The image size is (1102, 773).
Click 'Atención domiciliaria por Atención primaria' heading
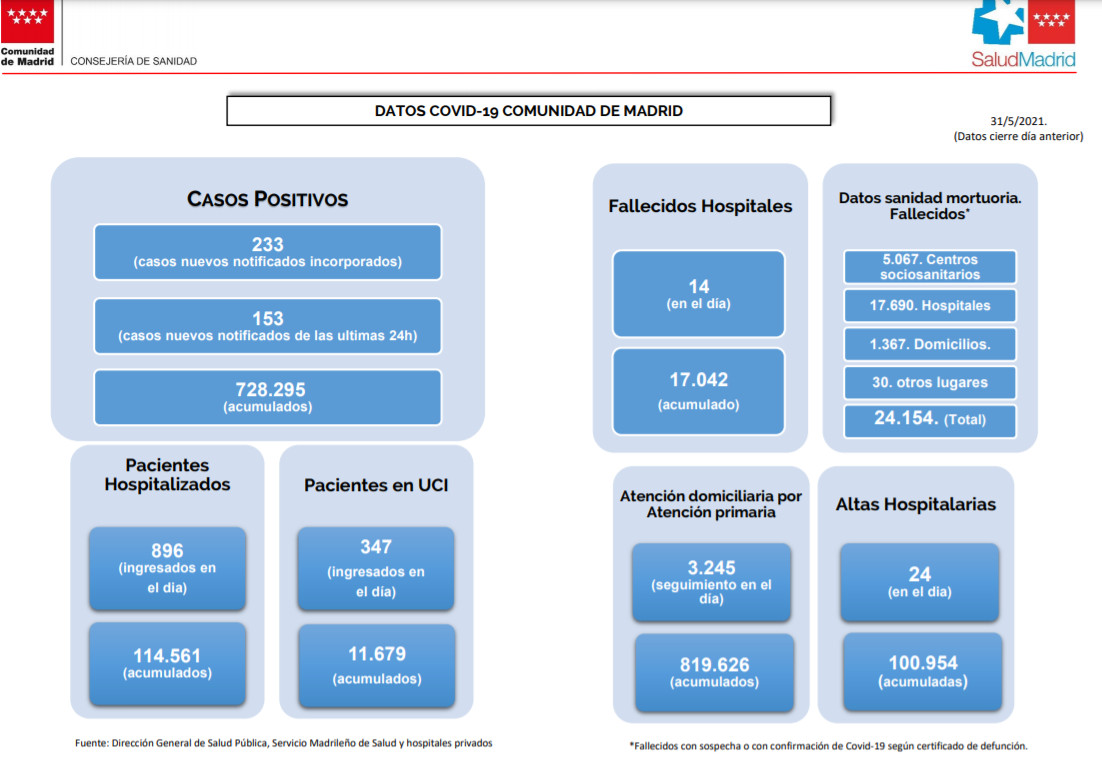click(x=711, y=504)
